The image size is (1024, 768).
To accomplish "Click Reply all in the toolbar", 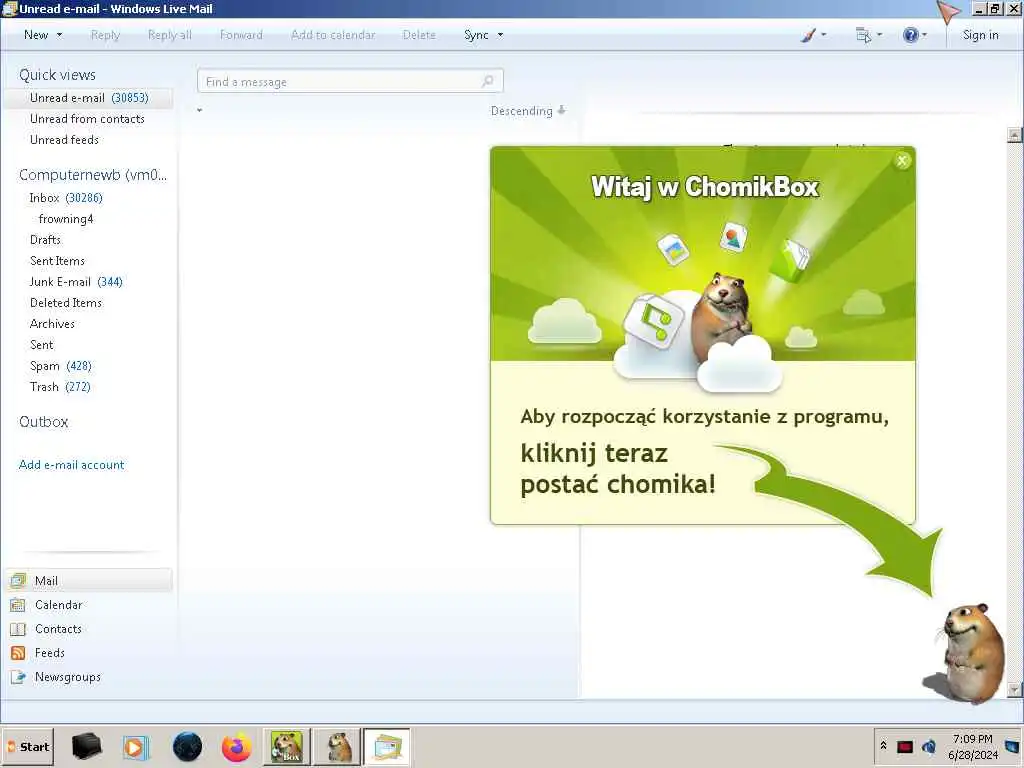I will 170,35.
